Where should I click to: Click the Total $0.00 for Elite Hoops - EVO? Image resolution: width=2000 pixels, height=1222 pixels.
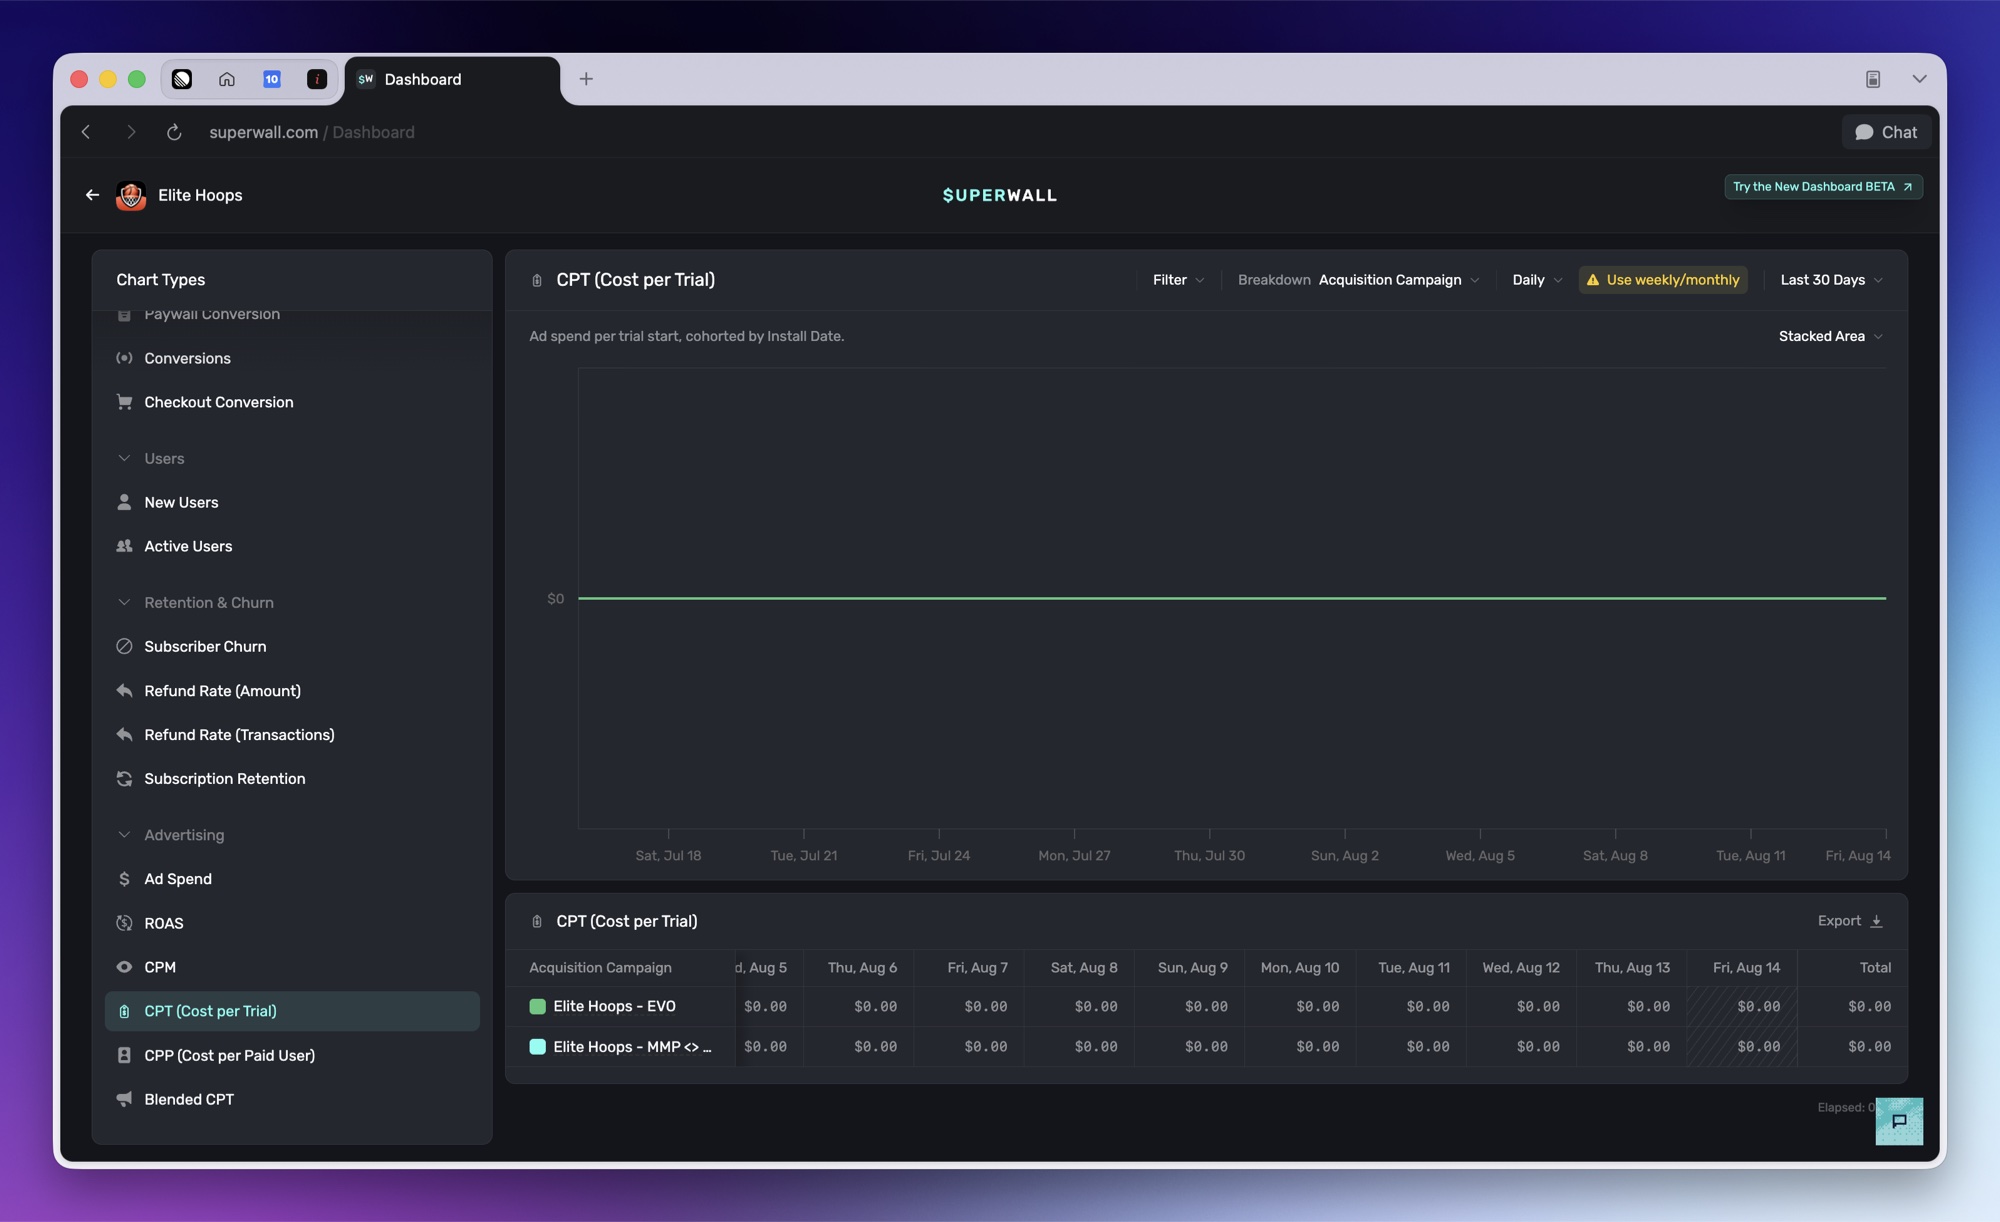pos(1869,1006)
